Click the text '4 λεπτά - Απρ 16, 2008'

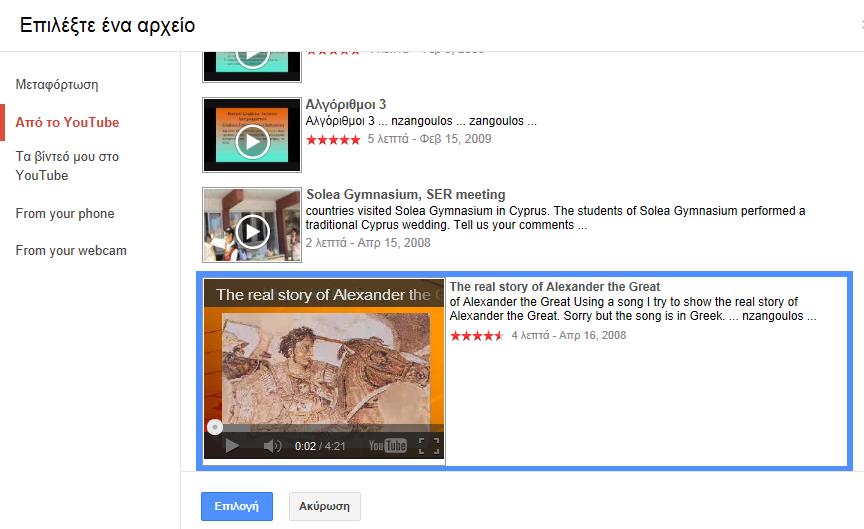click(569, 335)
